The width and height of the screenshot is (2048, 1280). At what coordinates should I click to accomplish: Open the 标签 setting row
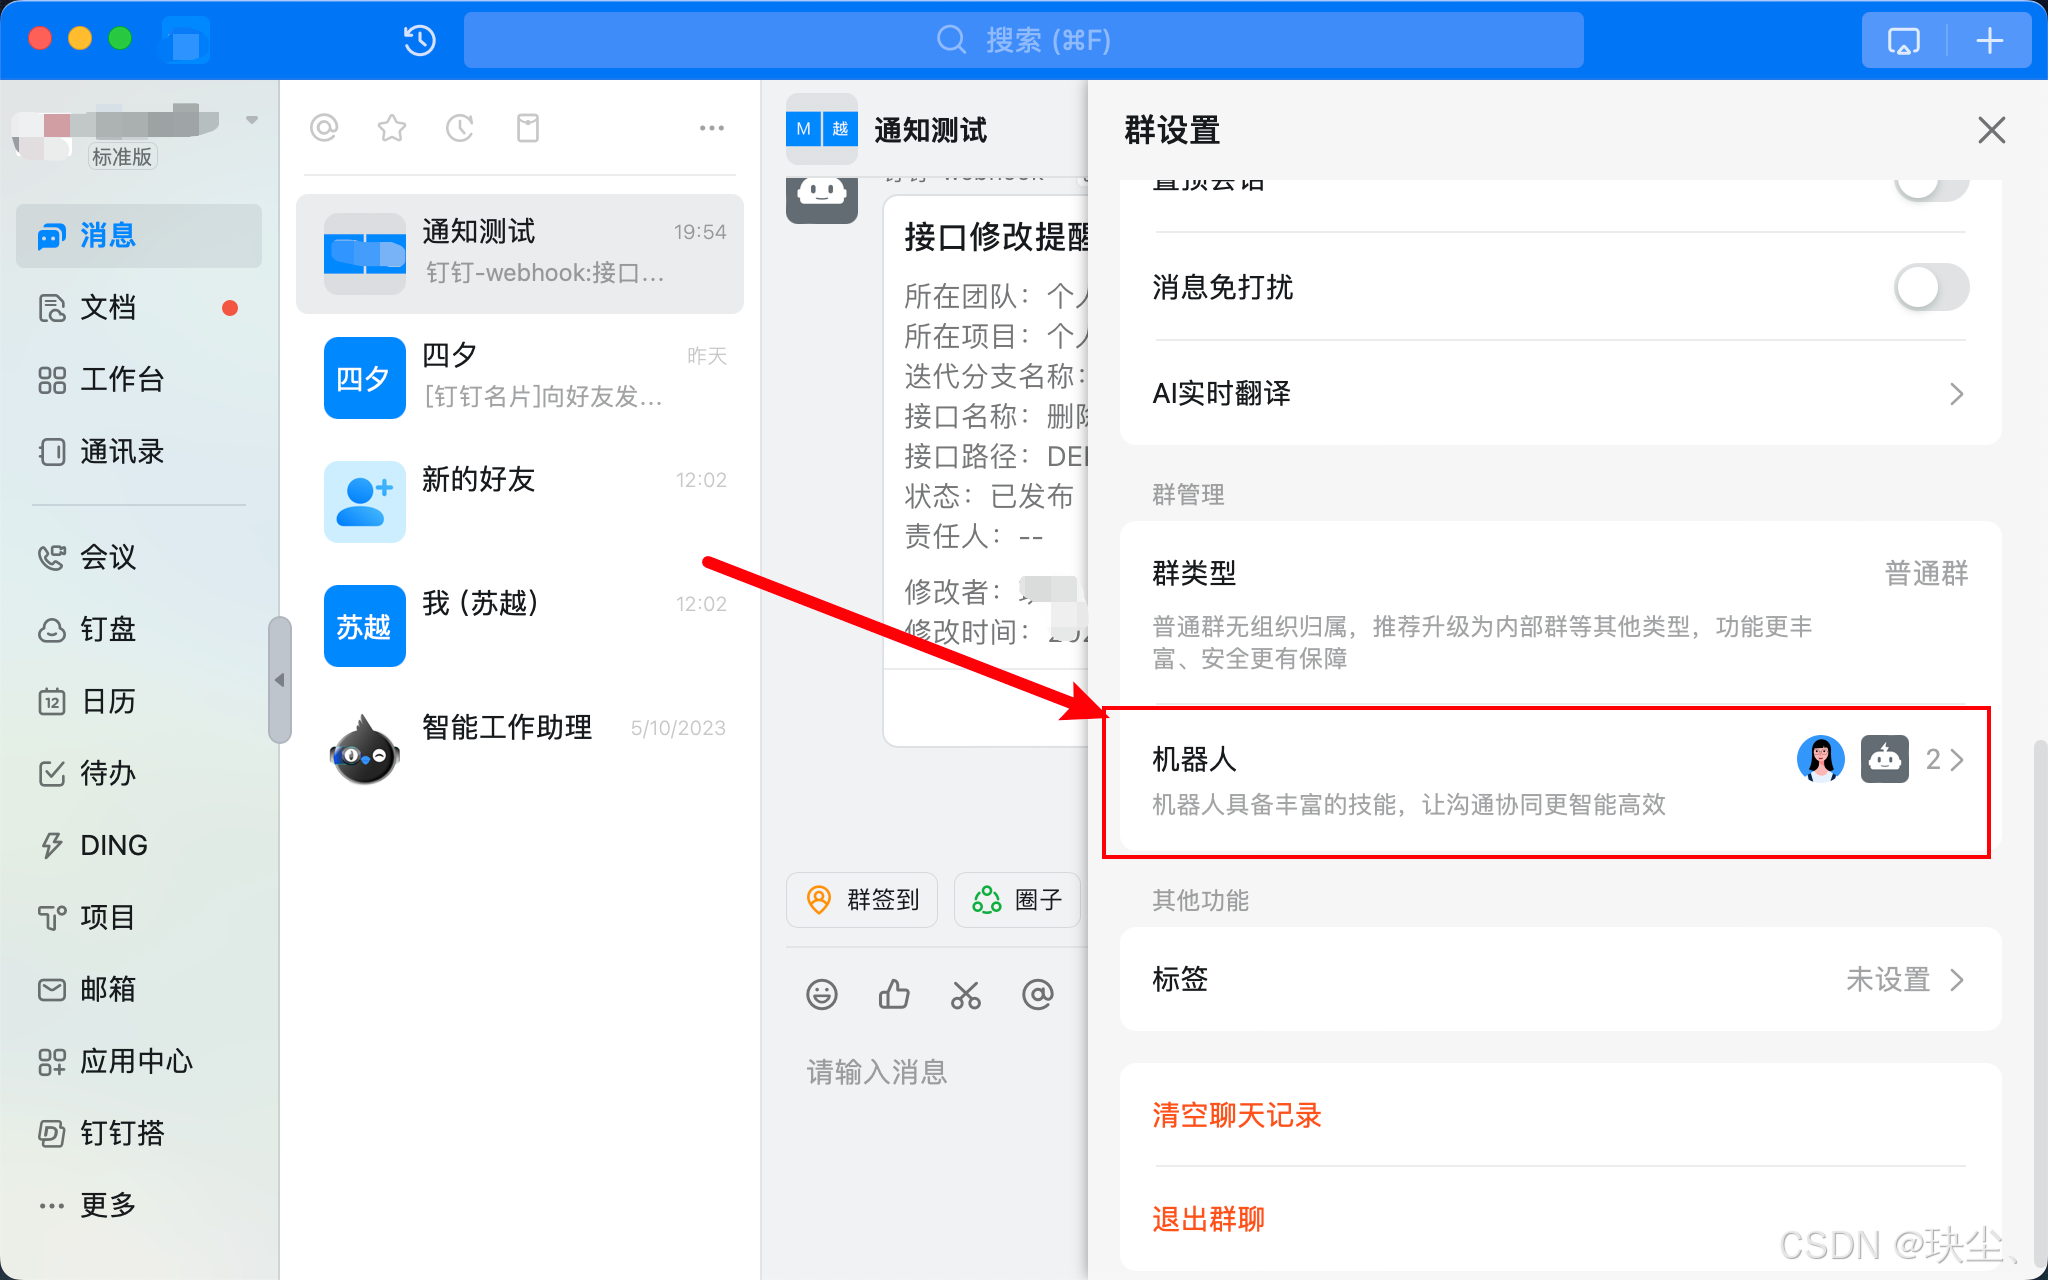coord(1560,979)
